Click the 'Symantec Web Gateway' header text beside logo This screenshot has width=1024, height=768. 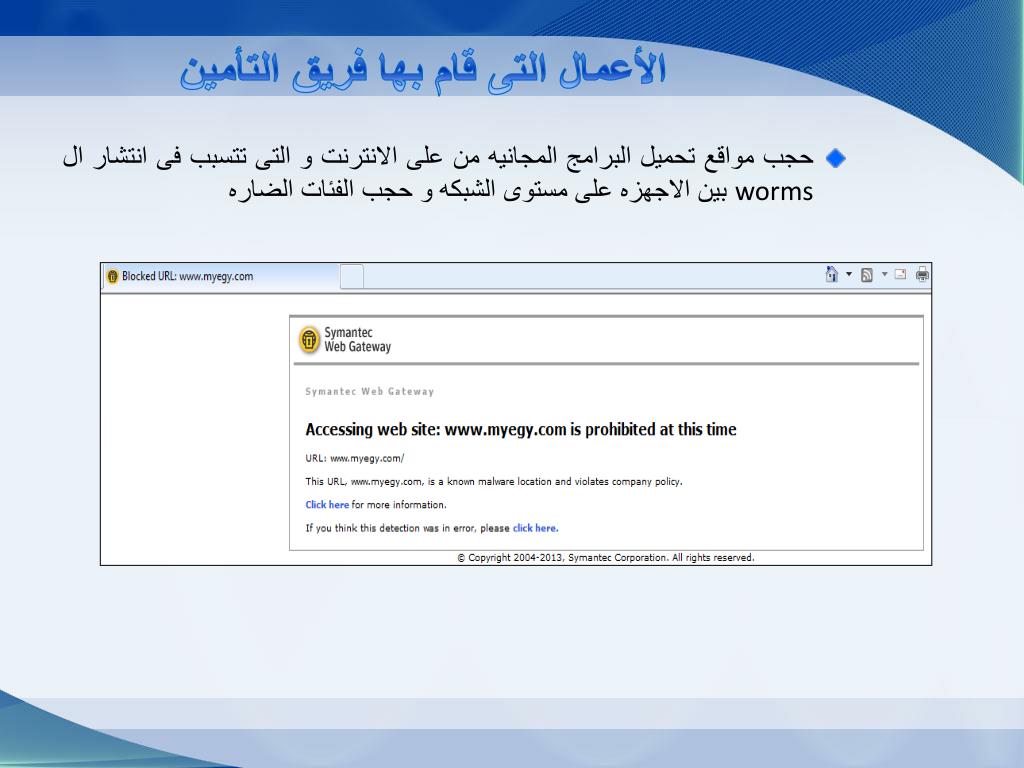[x=358, y=340]
